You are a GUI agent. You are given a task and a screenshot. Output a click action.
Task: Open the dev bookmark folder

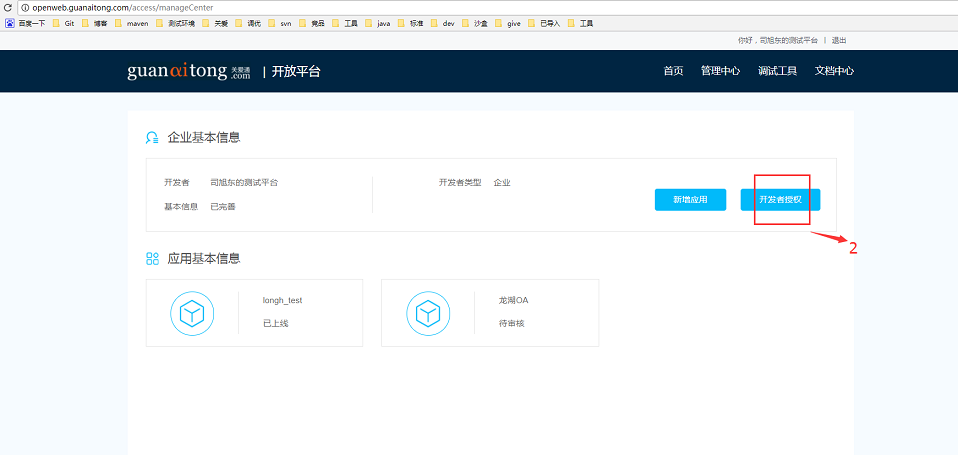tap(443, 24)
